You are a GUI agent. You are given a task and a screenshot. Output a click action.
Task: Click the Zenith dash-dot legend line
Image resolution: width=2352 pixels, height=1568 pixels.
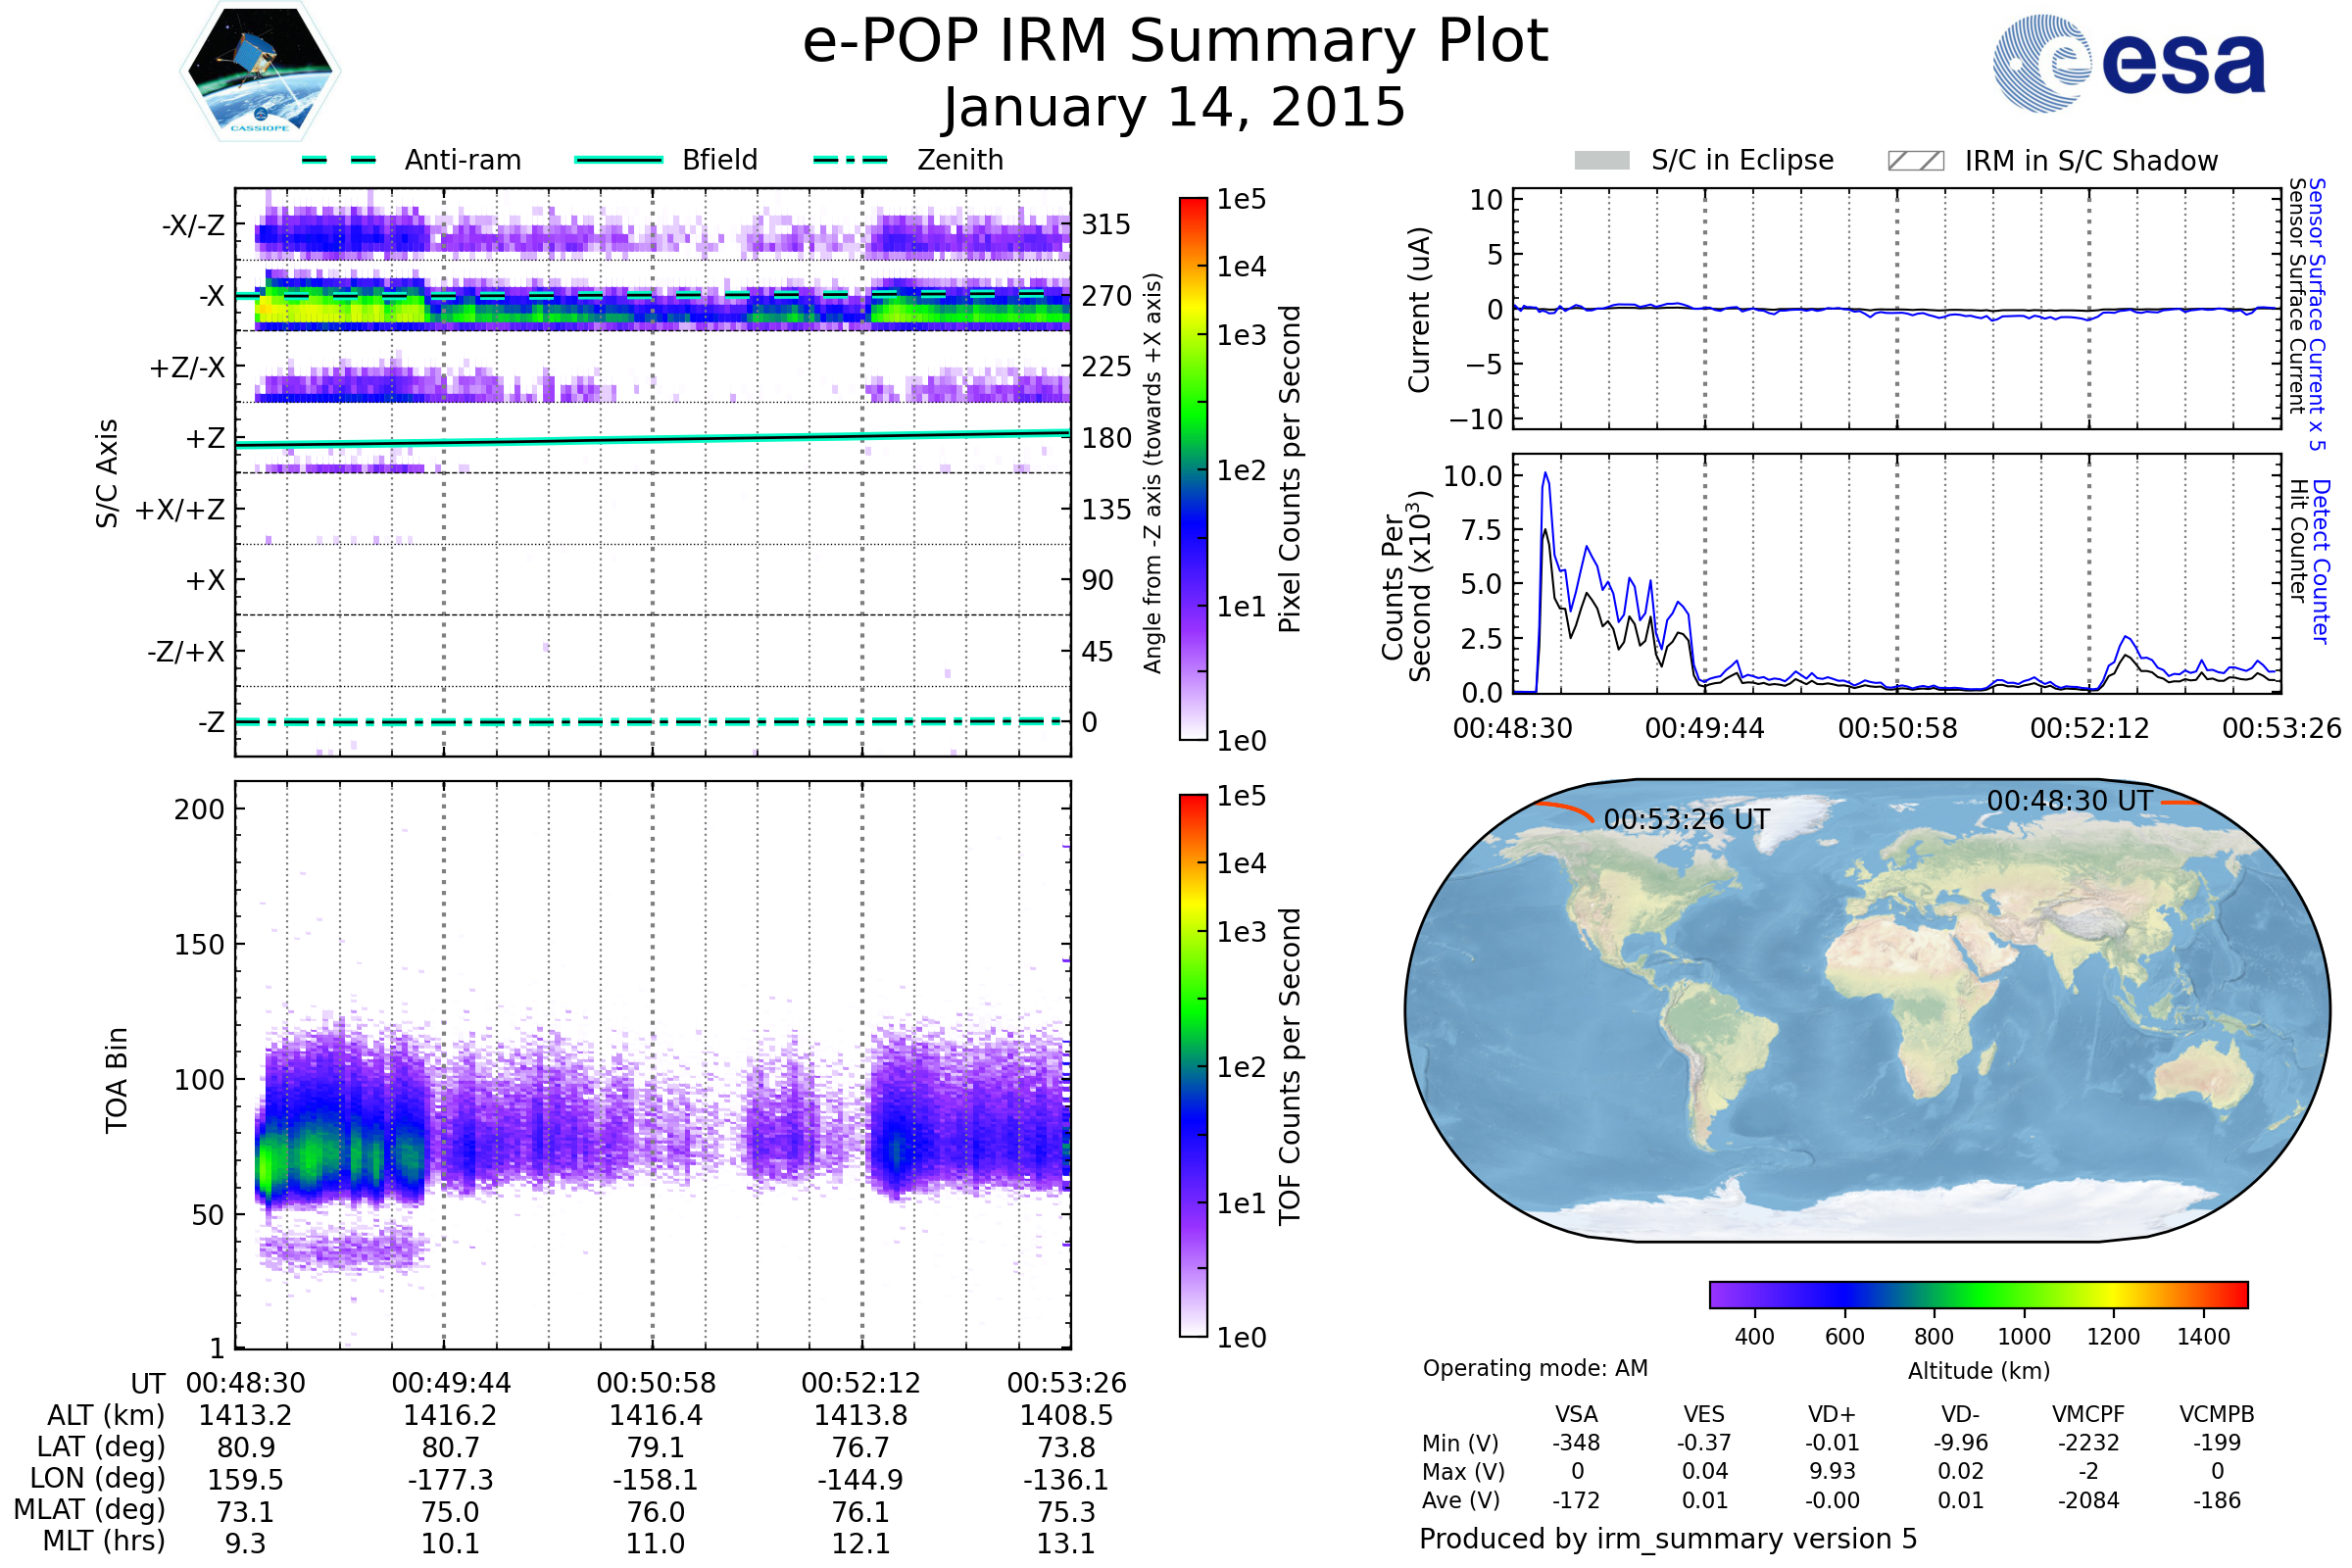tap(851, 160)
